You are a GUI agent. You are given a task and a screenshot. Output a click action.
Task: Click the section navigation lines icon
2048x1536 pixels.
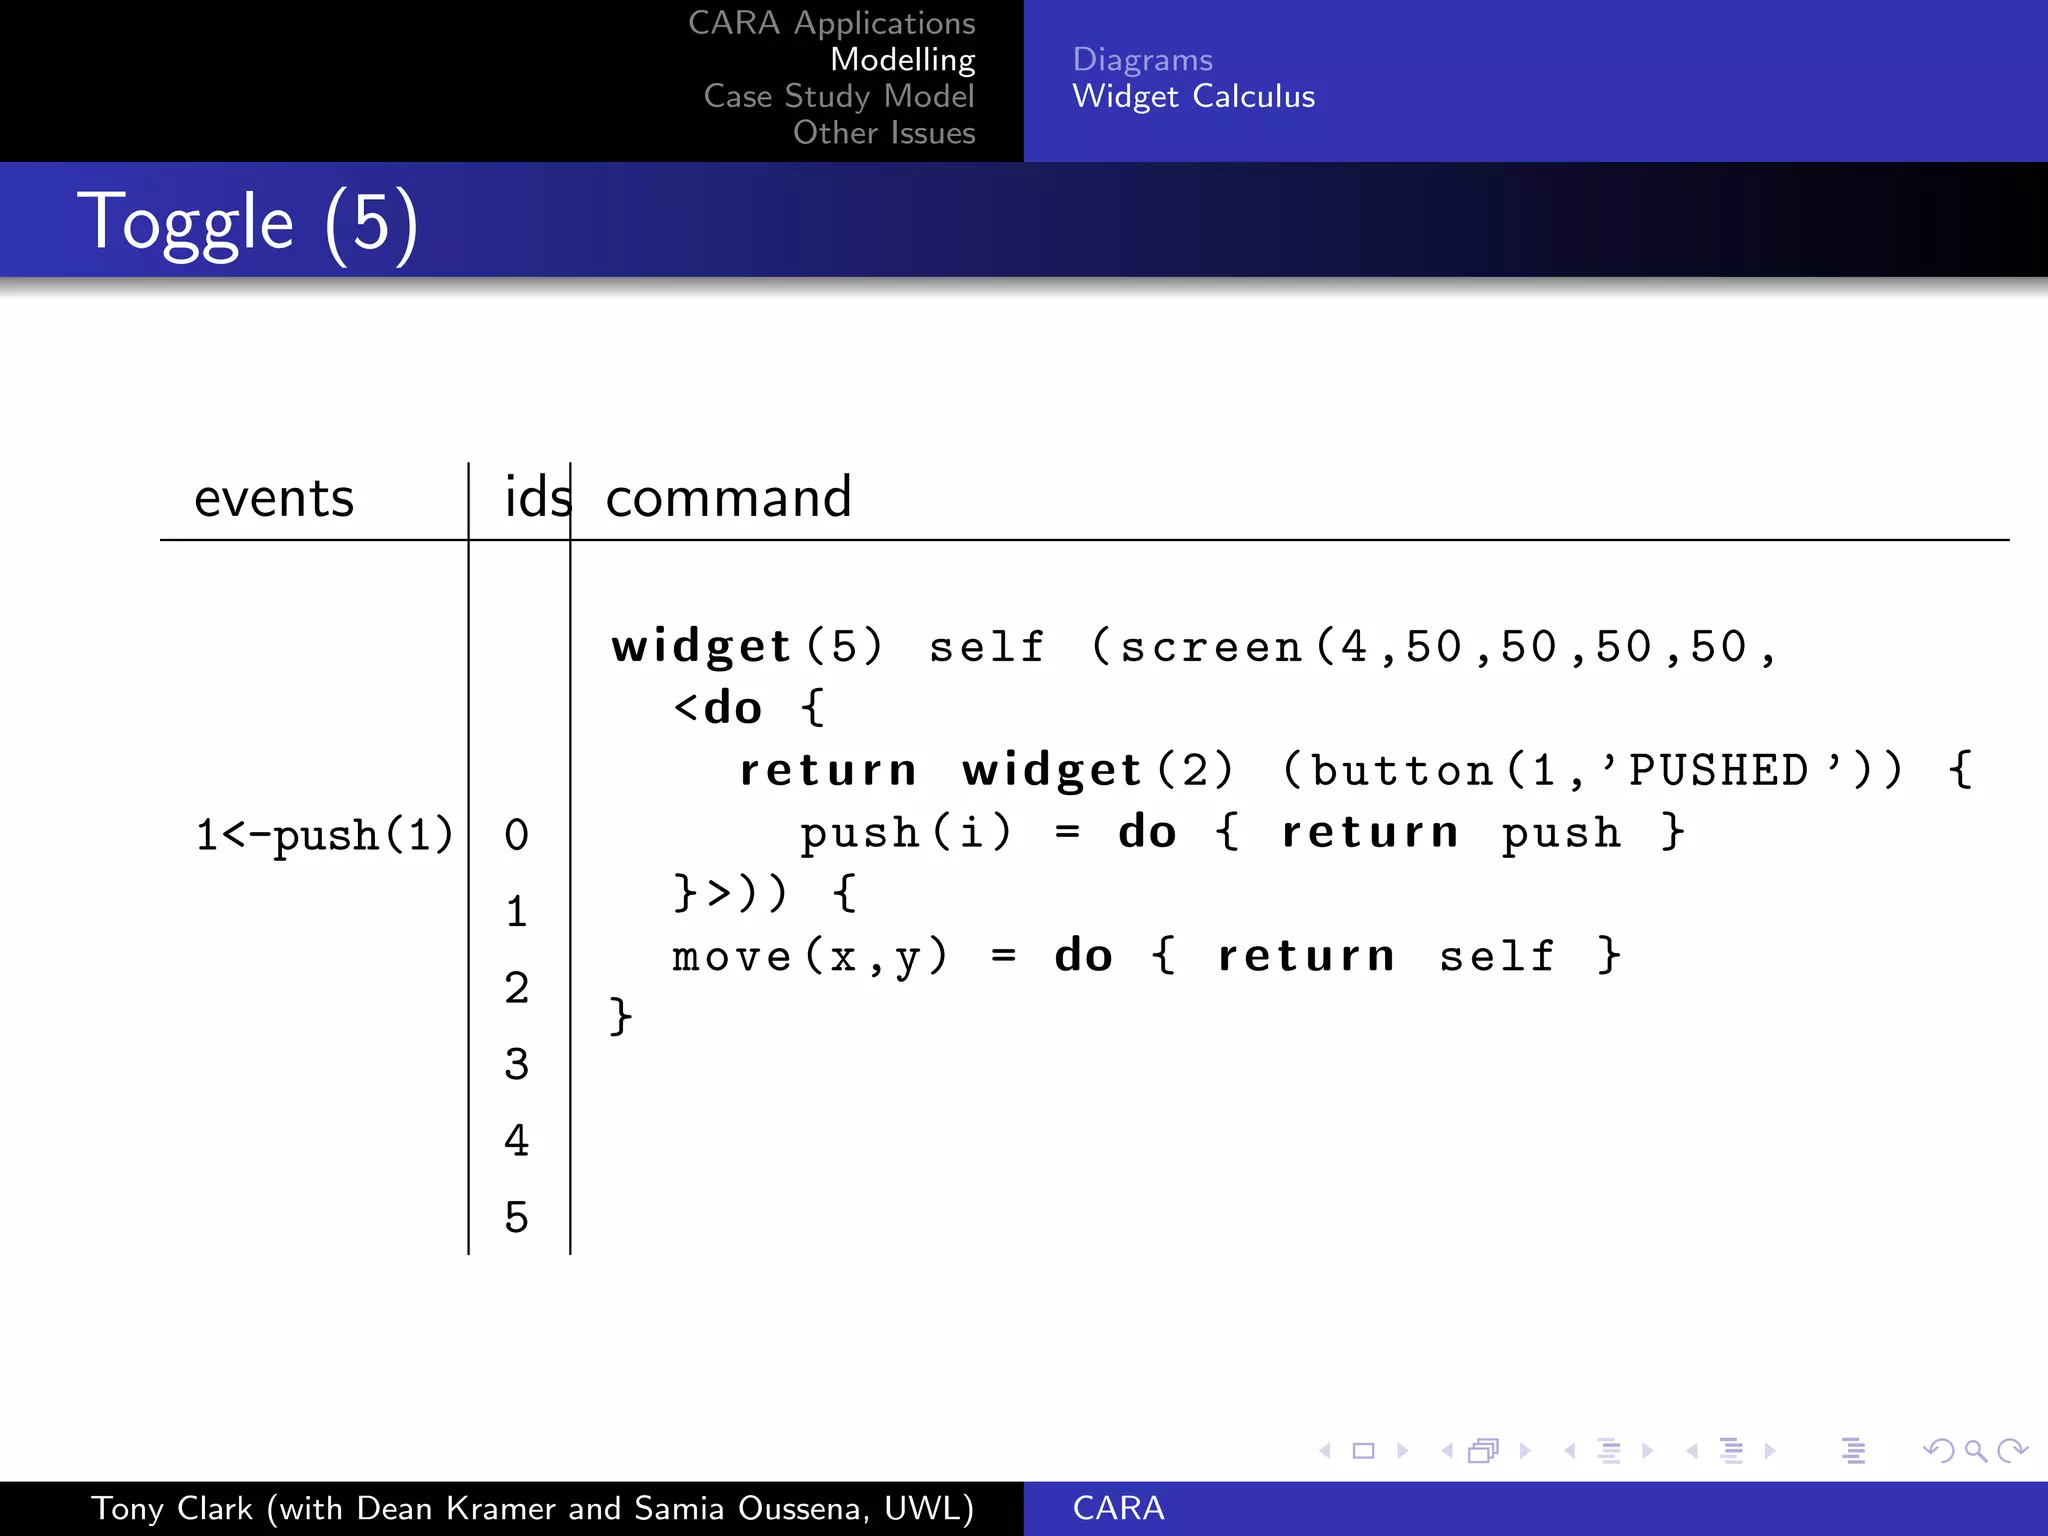(x=1731, y=1451)
